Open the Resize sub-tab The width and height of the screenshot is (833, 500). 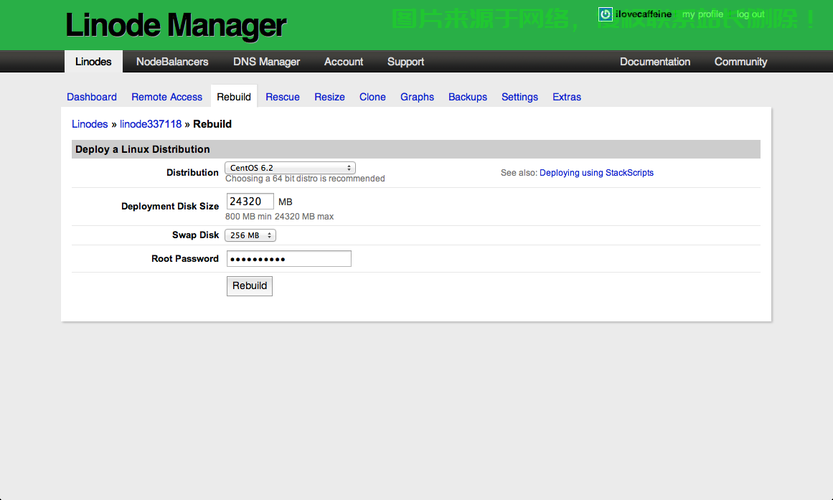(329, 97)
